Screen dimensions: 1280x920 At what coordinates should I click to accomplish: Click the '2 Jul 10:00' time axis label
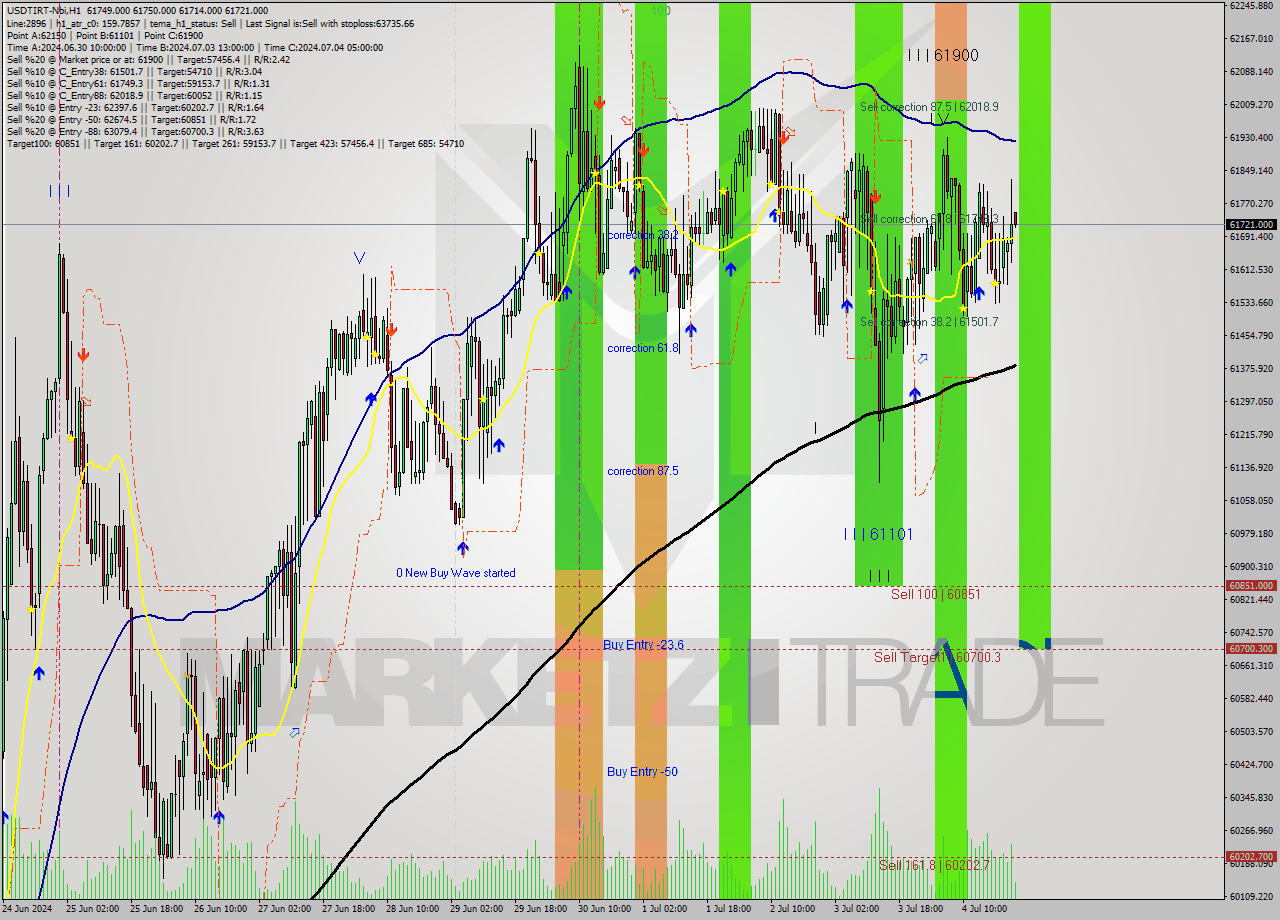(794, 909)
